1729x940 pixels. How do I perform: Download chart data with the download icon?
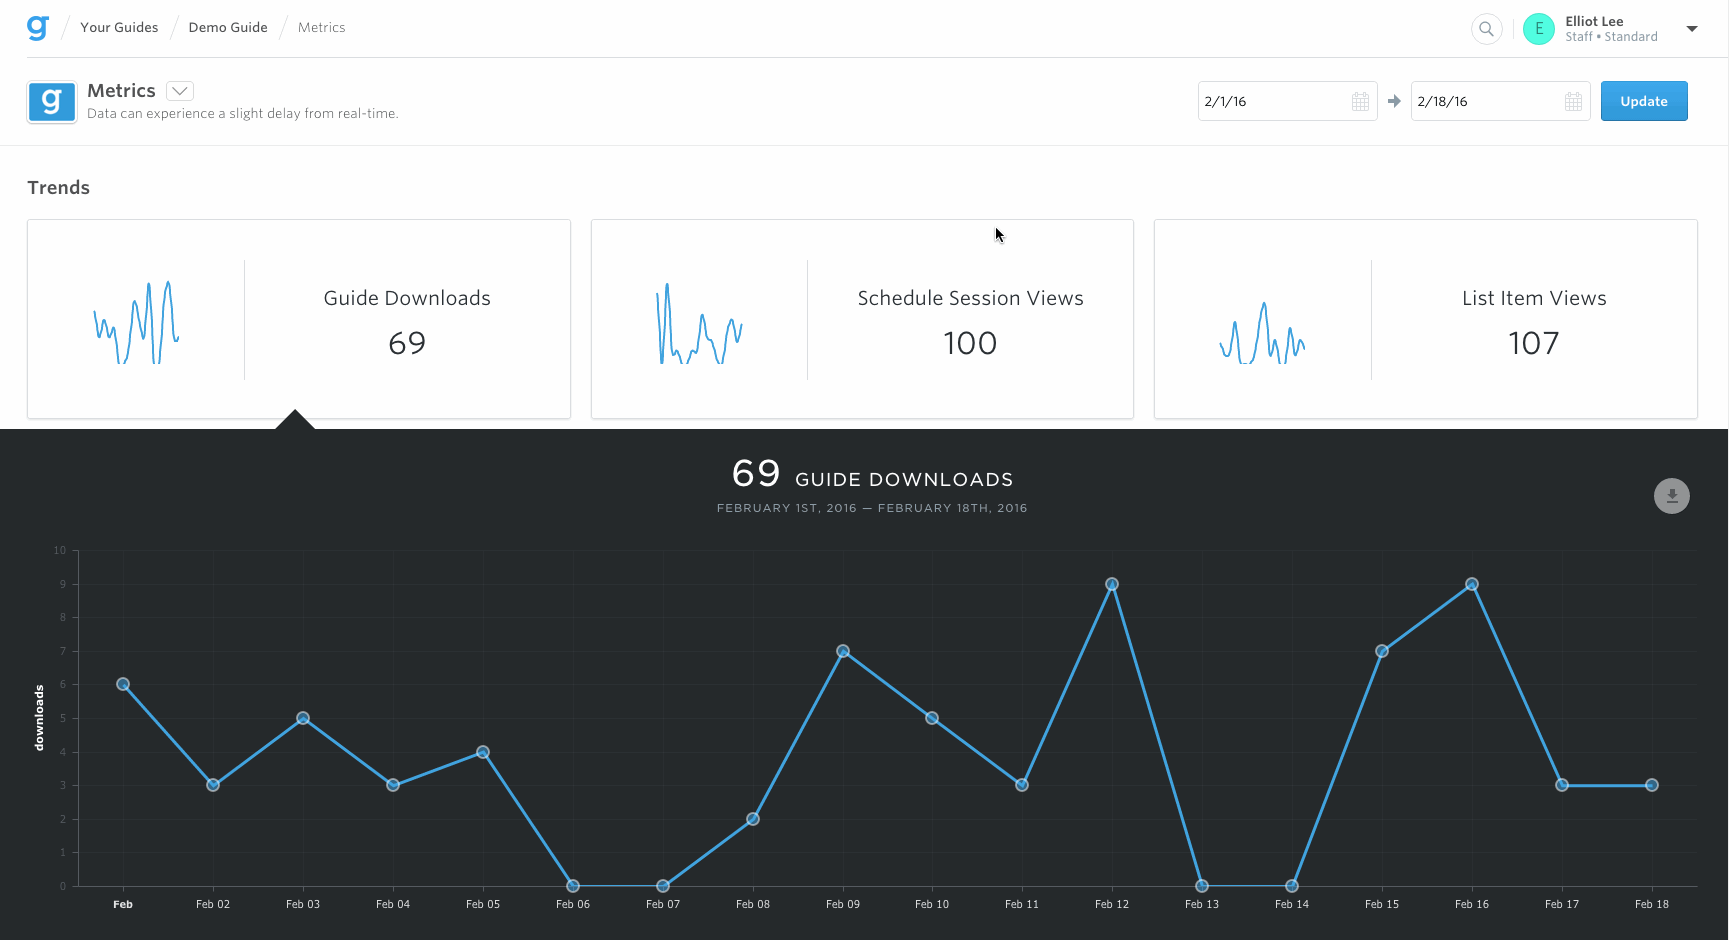1672,496
